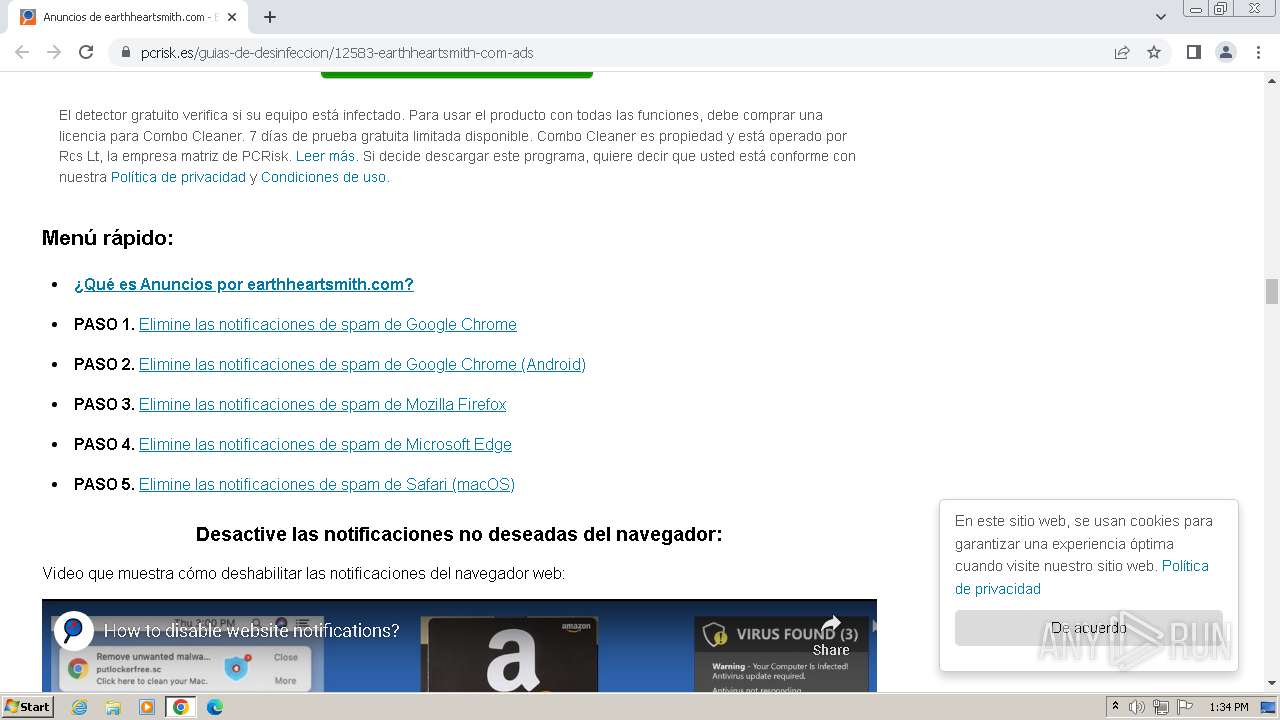Viewport: 1280px width, 720px height.
Task: Click the green download button strip
Action: point(457,75)
